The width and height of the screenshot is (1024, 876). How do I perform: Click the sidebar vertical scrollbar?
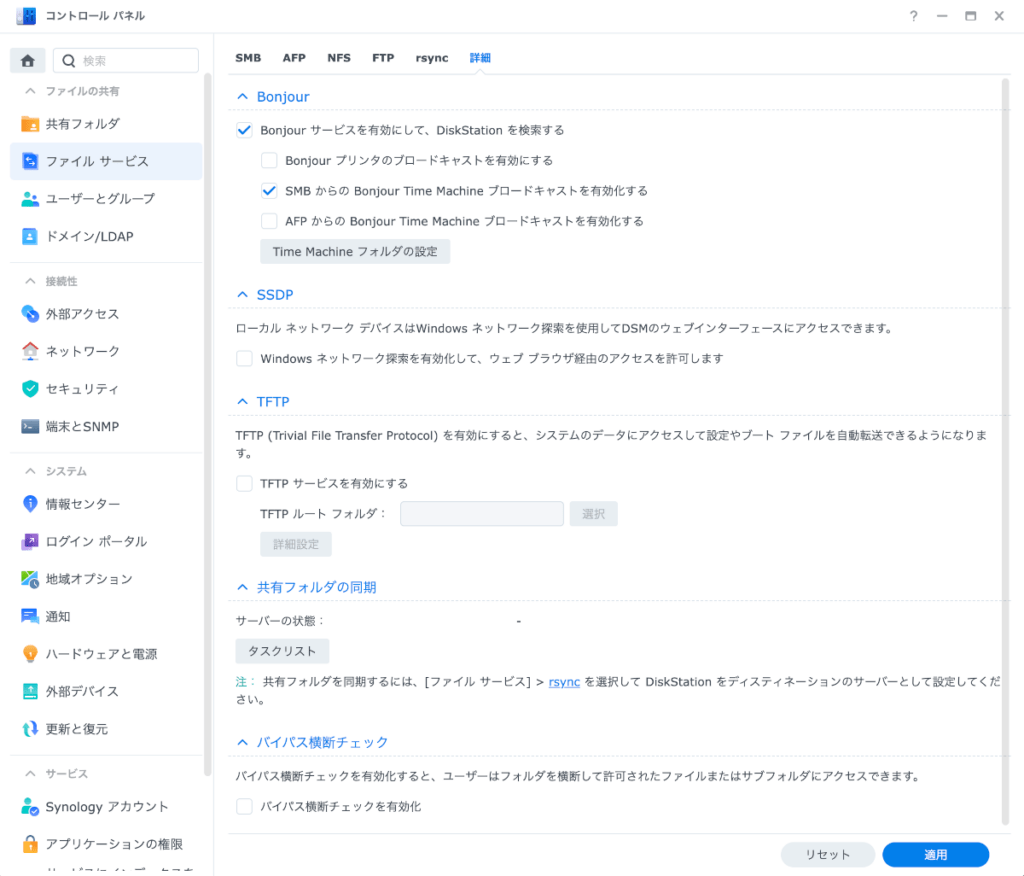[x=208, y=425]
